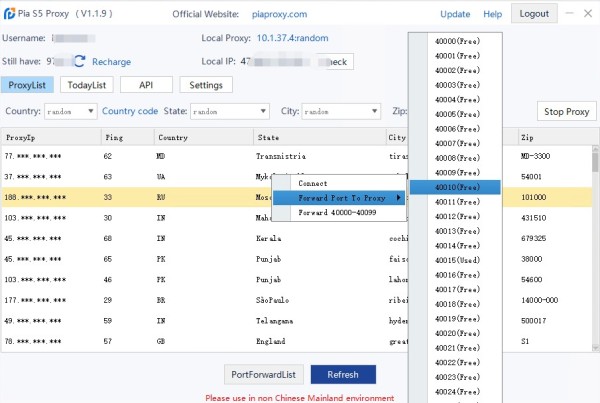Close the Pia S5 Proxy window
This screenshot has width=600, height=403.
tap(588, 13)
